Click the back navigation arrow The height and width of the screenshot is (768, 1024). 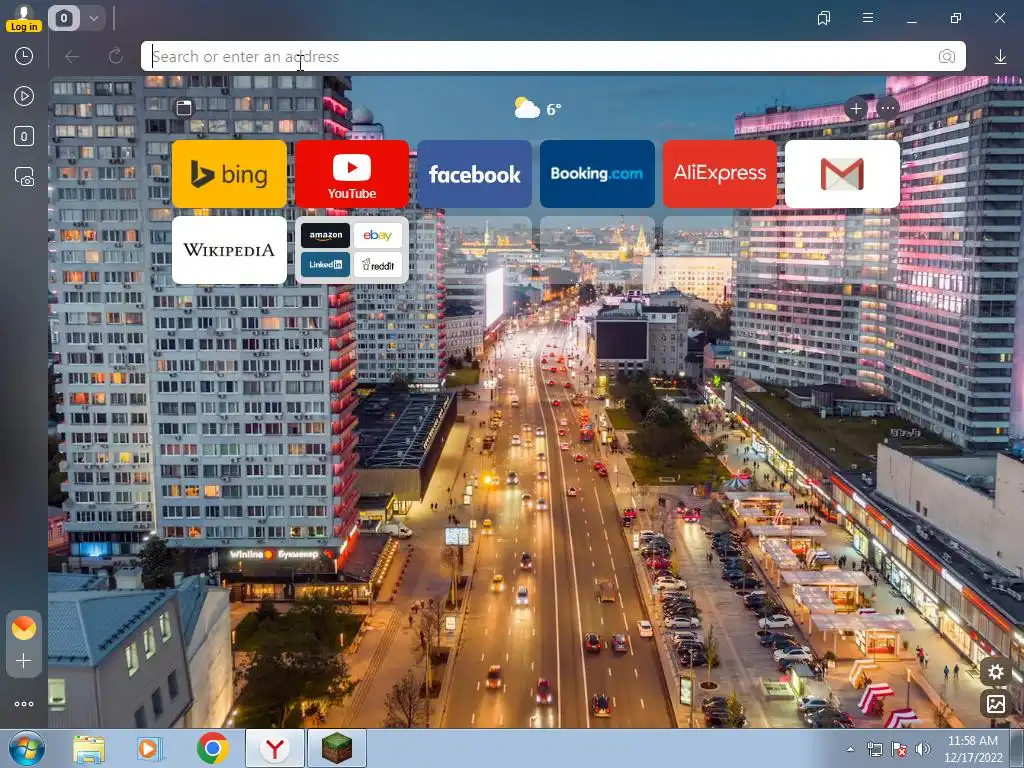click(72, 57)
